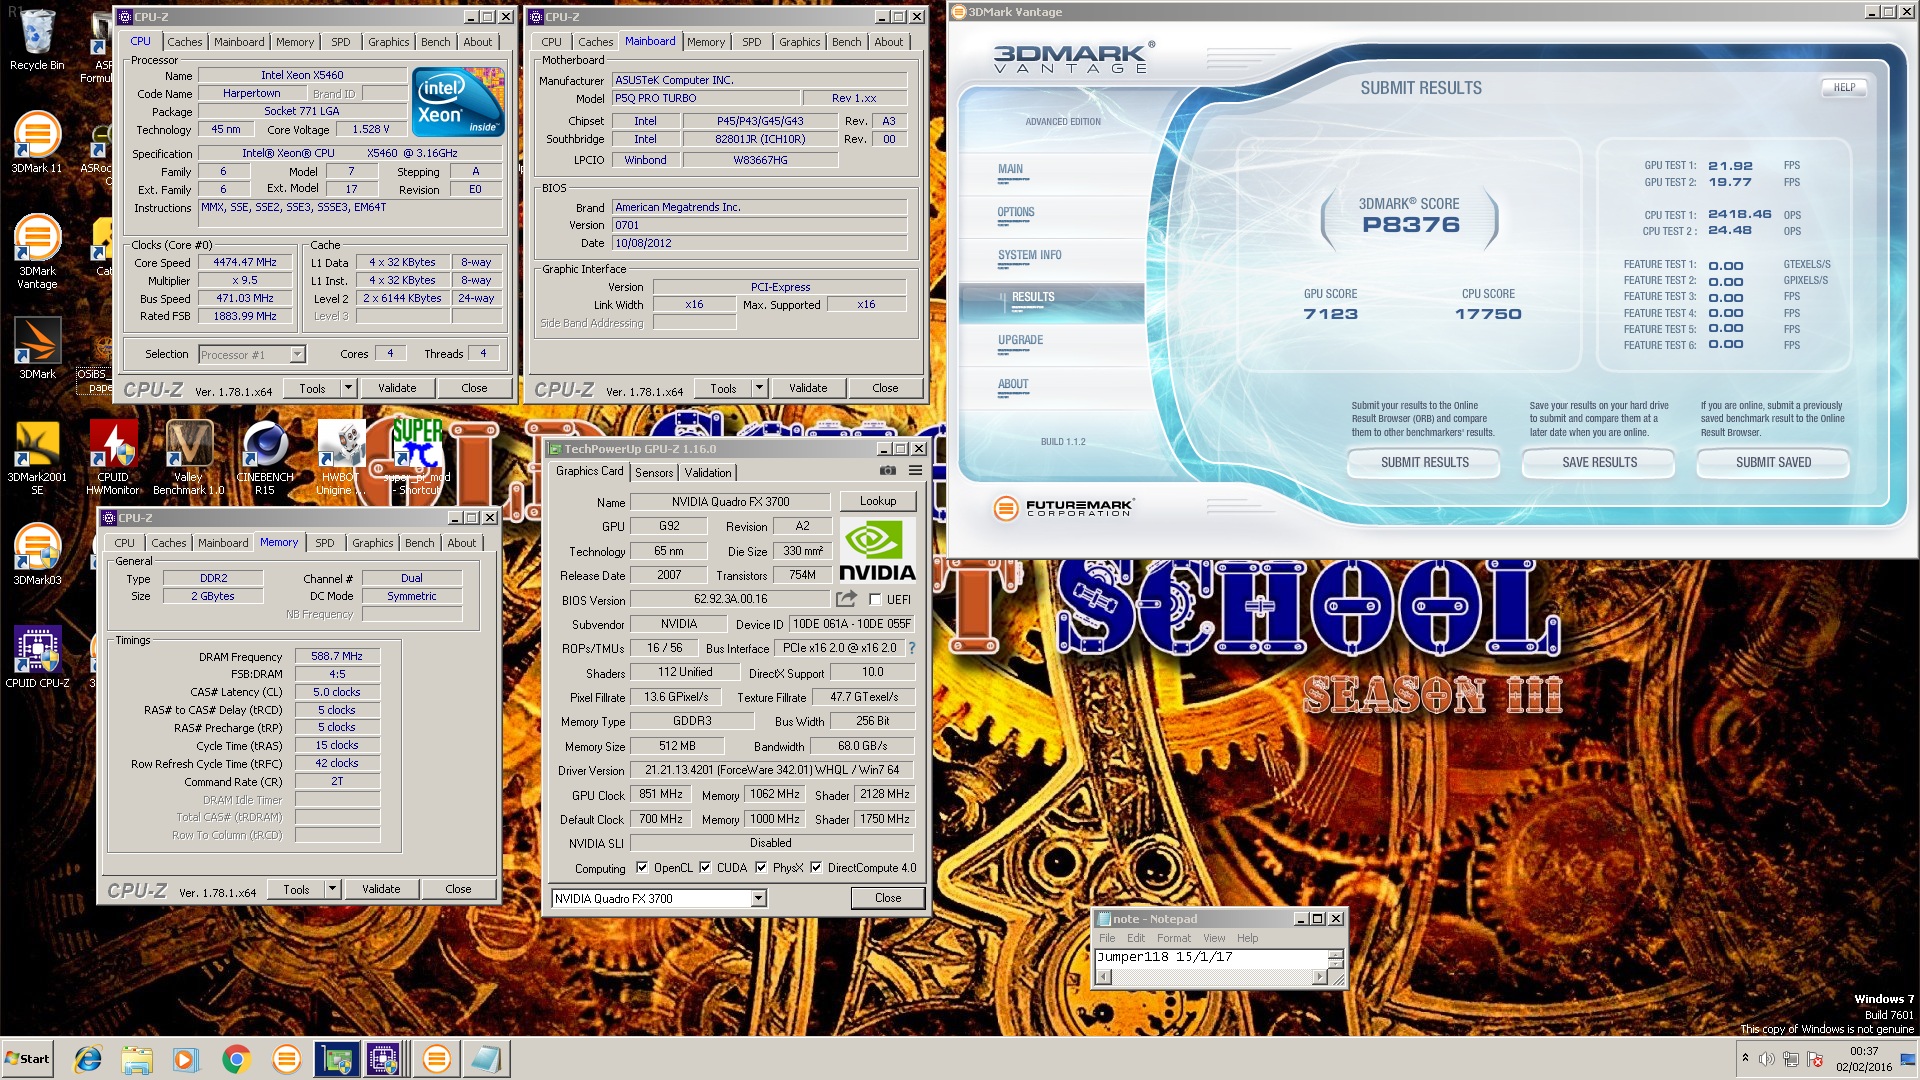Launch the 3DMark 11 desktop shortcut
The width and height of the screenshot is (1920, 1080).
click(x=37, y=142)
